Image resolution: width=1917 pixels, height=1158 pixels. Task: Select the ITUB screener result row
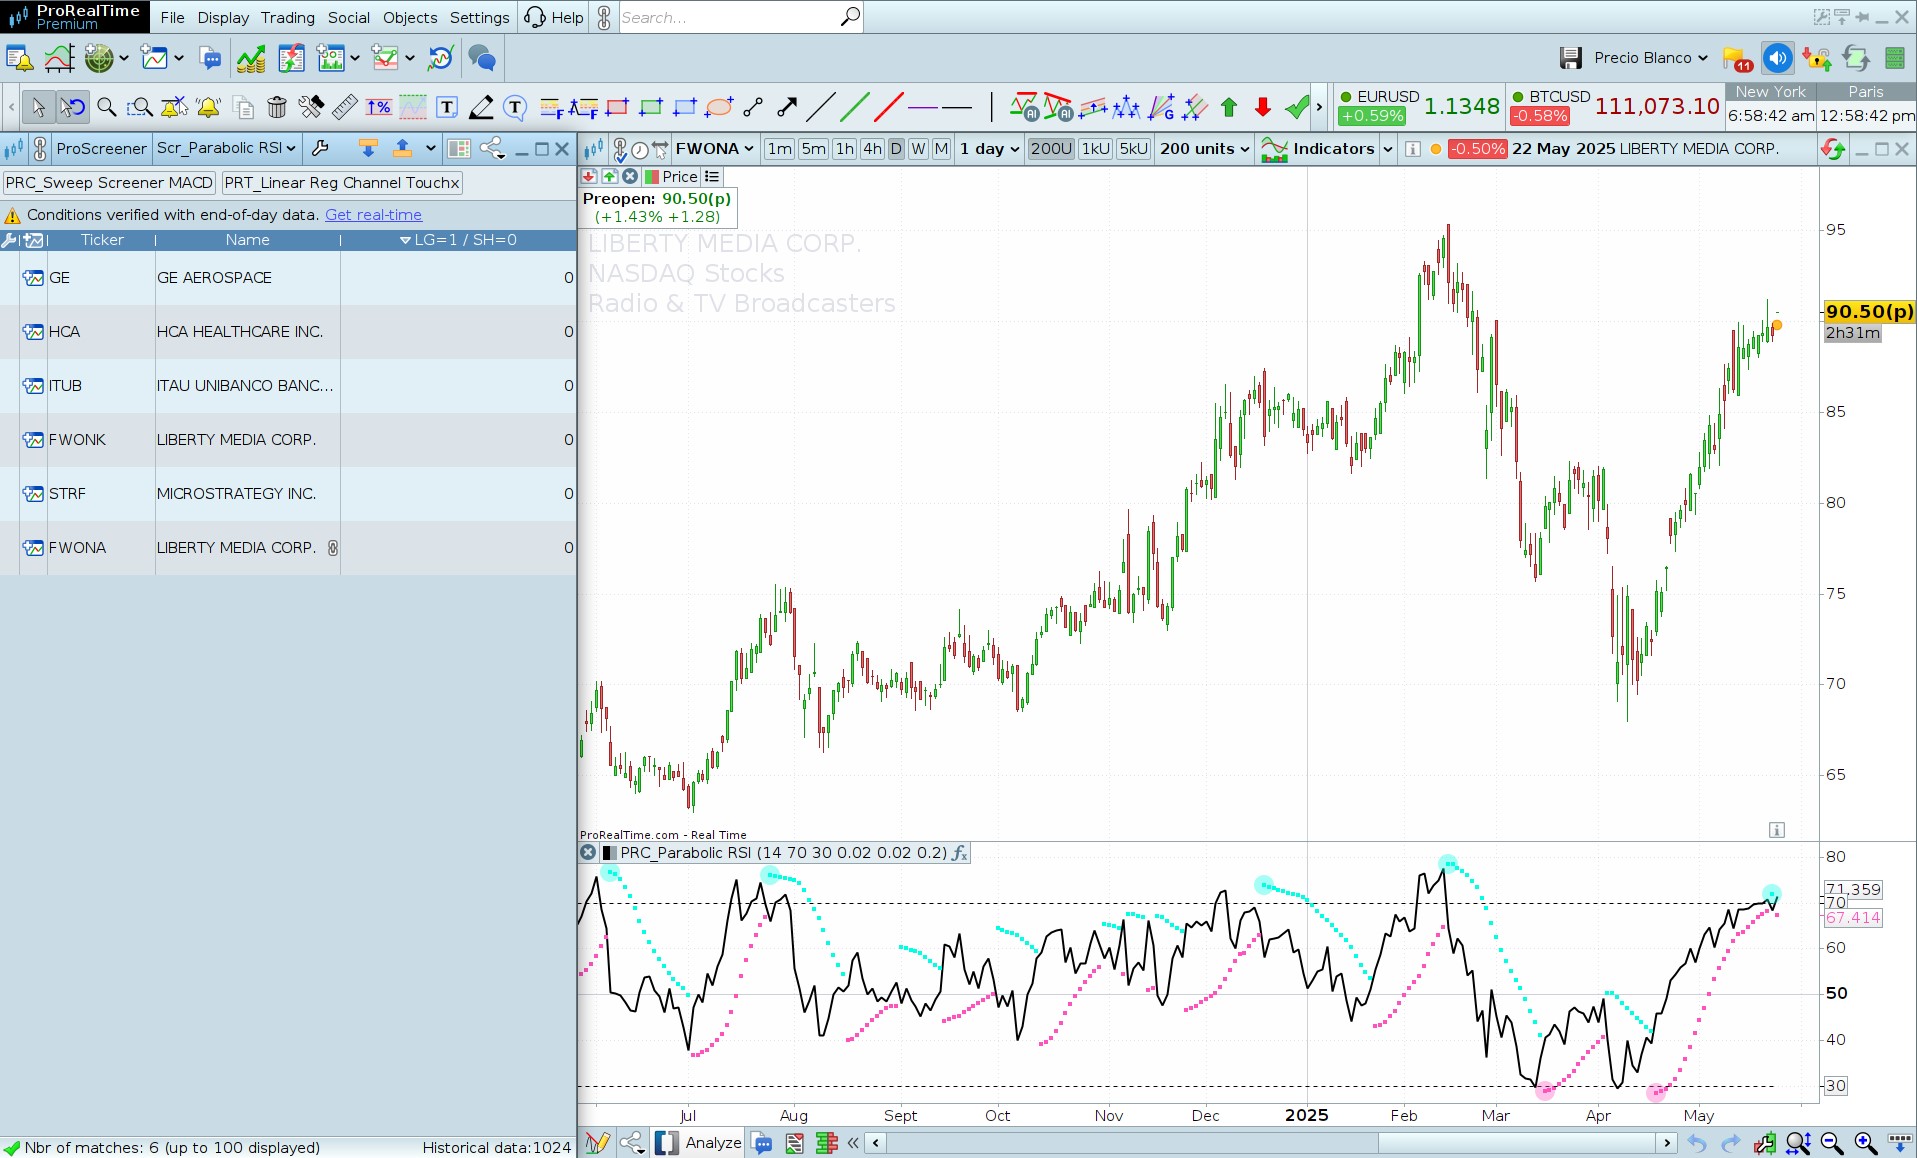pyautogui.click(x=288, y=386)
